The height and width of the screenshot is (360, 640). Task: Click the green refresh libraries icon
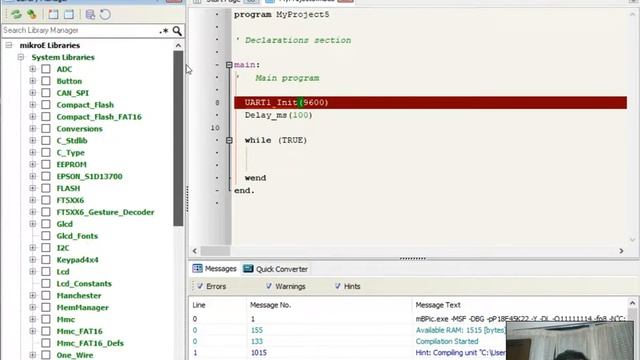coord(16,15)
